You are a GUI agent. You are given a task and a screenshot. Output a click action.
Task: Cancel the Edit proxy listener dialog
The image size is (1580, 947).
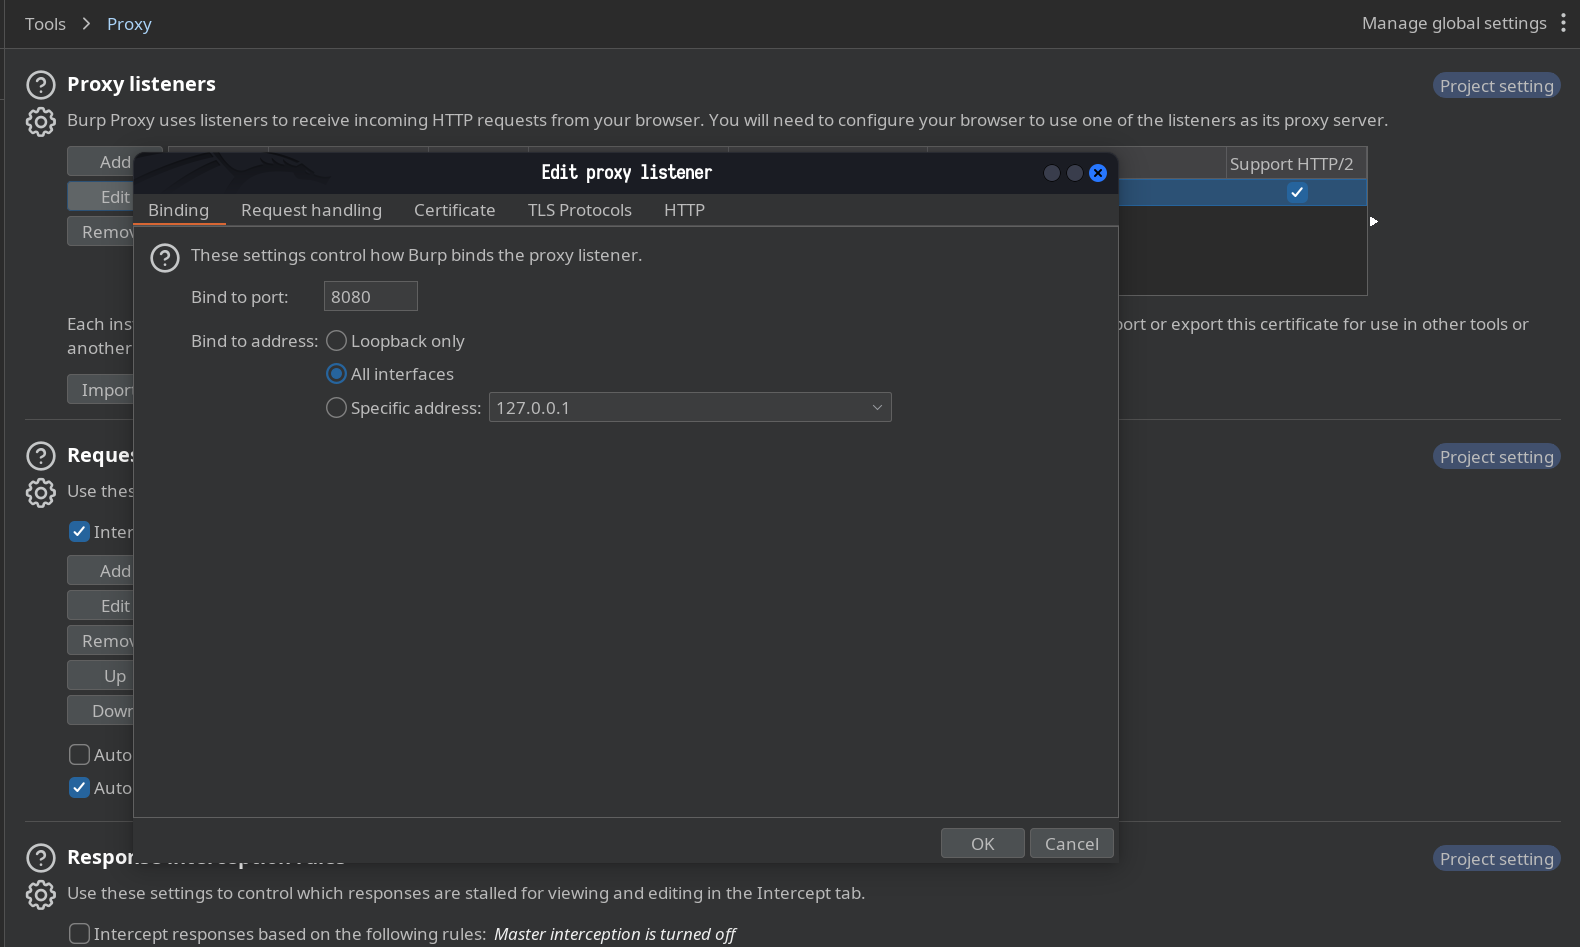point(1071,844)
